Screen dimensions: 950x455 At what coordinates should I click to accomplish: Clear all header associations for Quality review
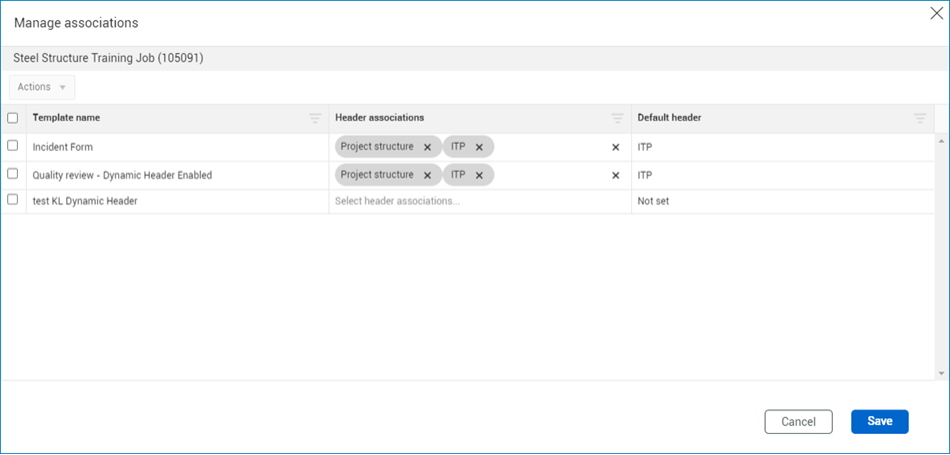(x=616, y=175)
